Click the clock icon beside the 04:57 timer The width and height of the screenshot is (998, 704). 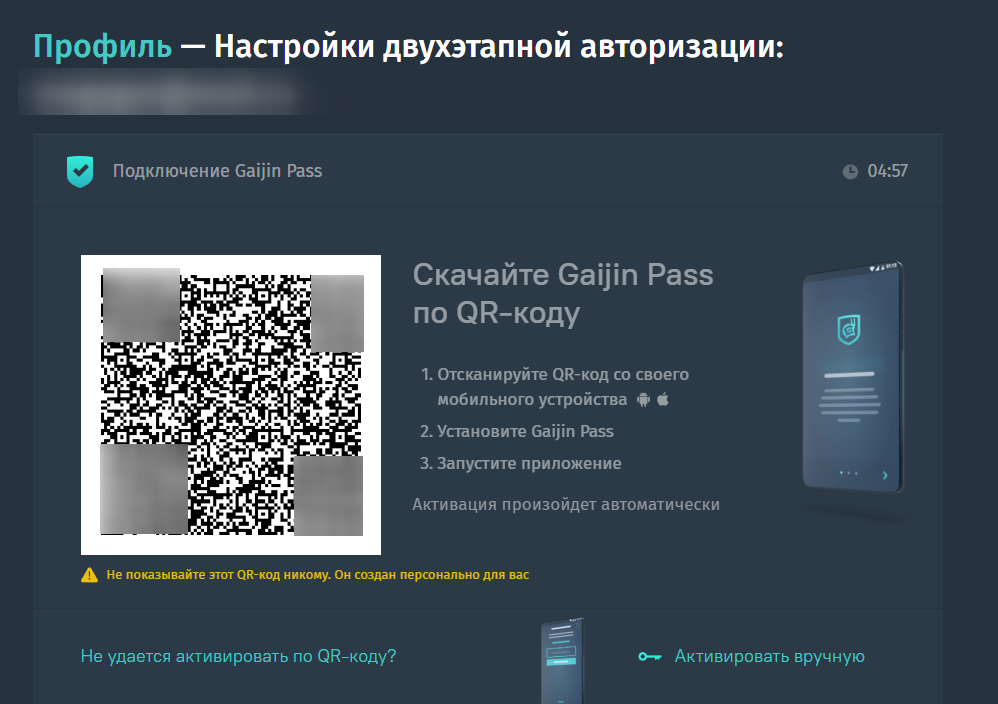(850, 171)
